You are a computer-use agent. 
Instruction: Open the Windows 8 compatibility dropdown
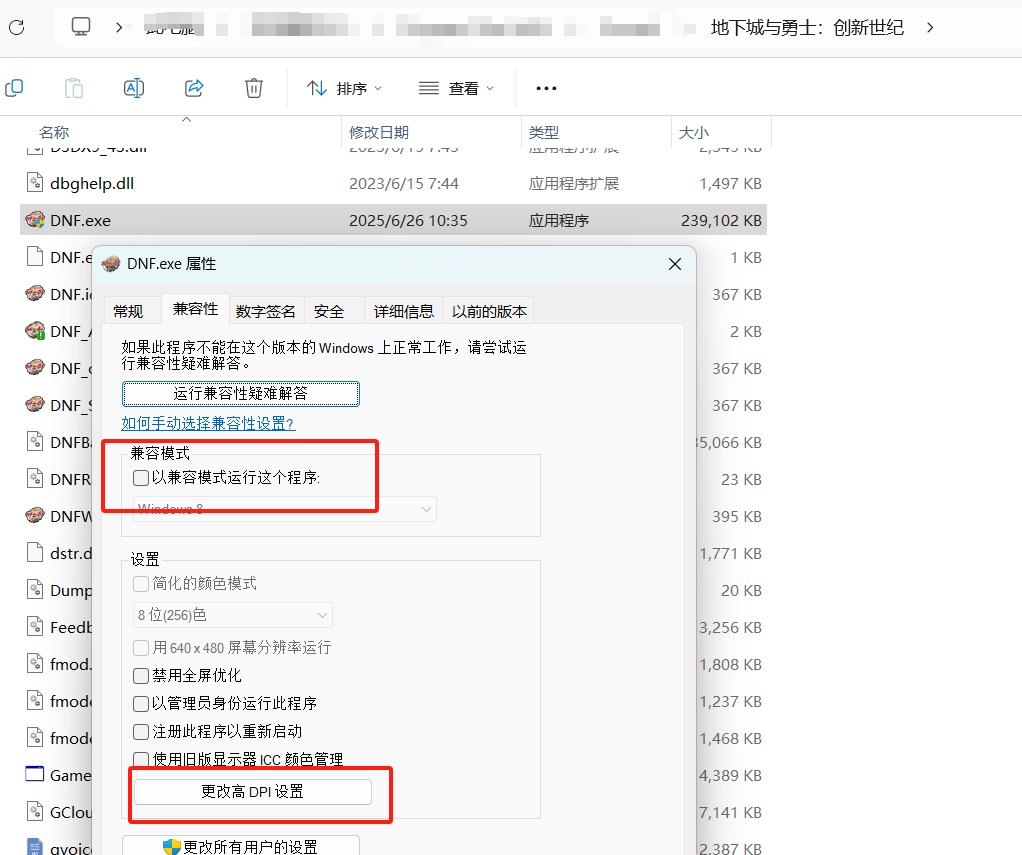tap(285, 509)
